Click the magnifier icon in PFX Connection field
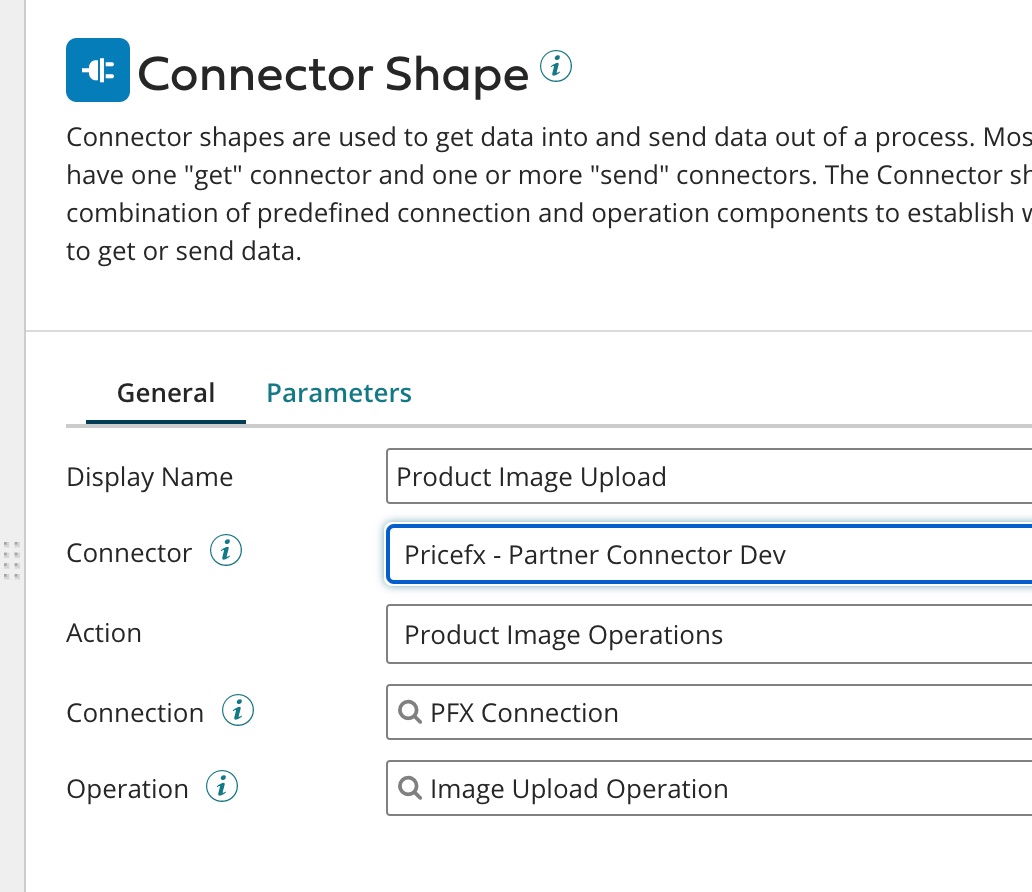Screen dimensions: 1032x892 (x=410, y=712)
